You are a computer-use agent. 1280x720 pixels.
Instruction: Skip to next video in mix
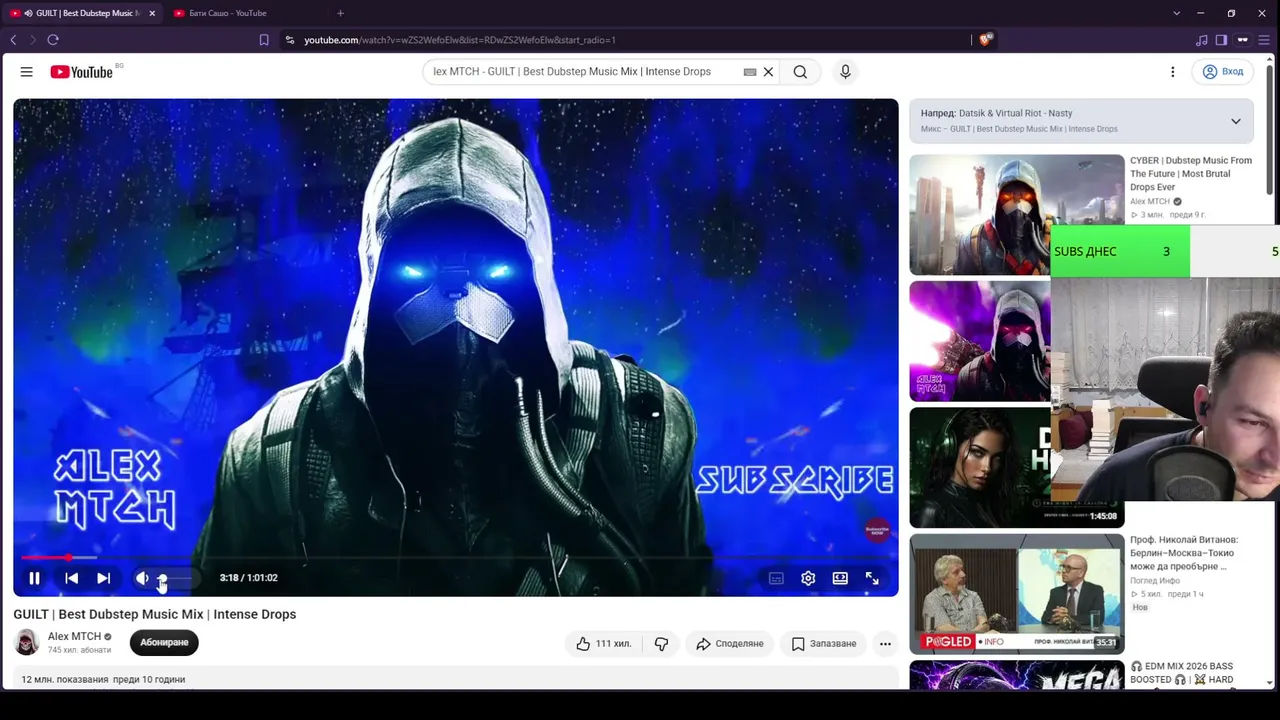click(x=103, y=578)
